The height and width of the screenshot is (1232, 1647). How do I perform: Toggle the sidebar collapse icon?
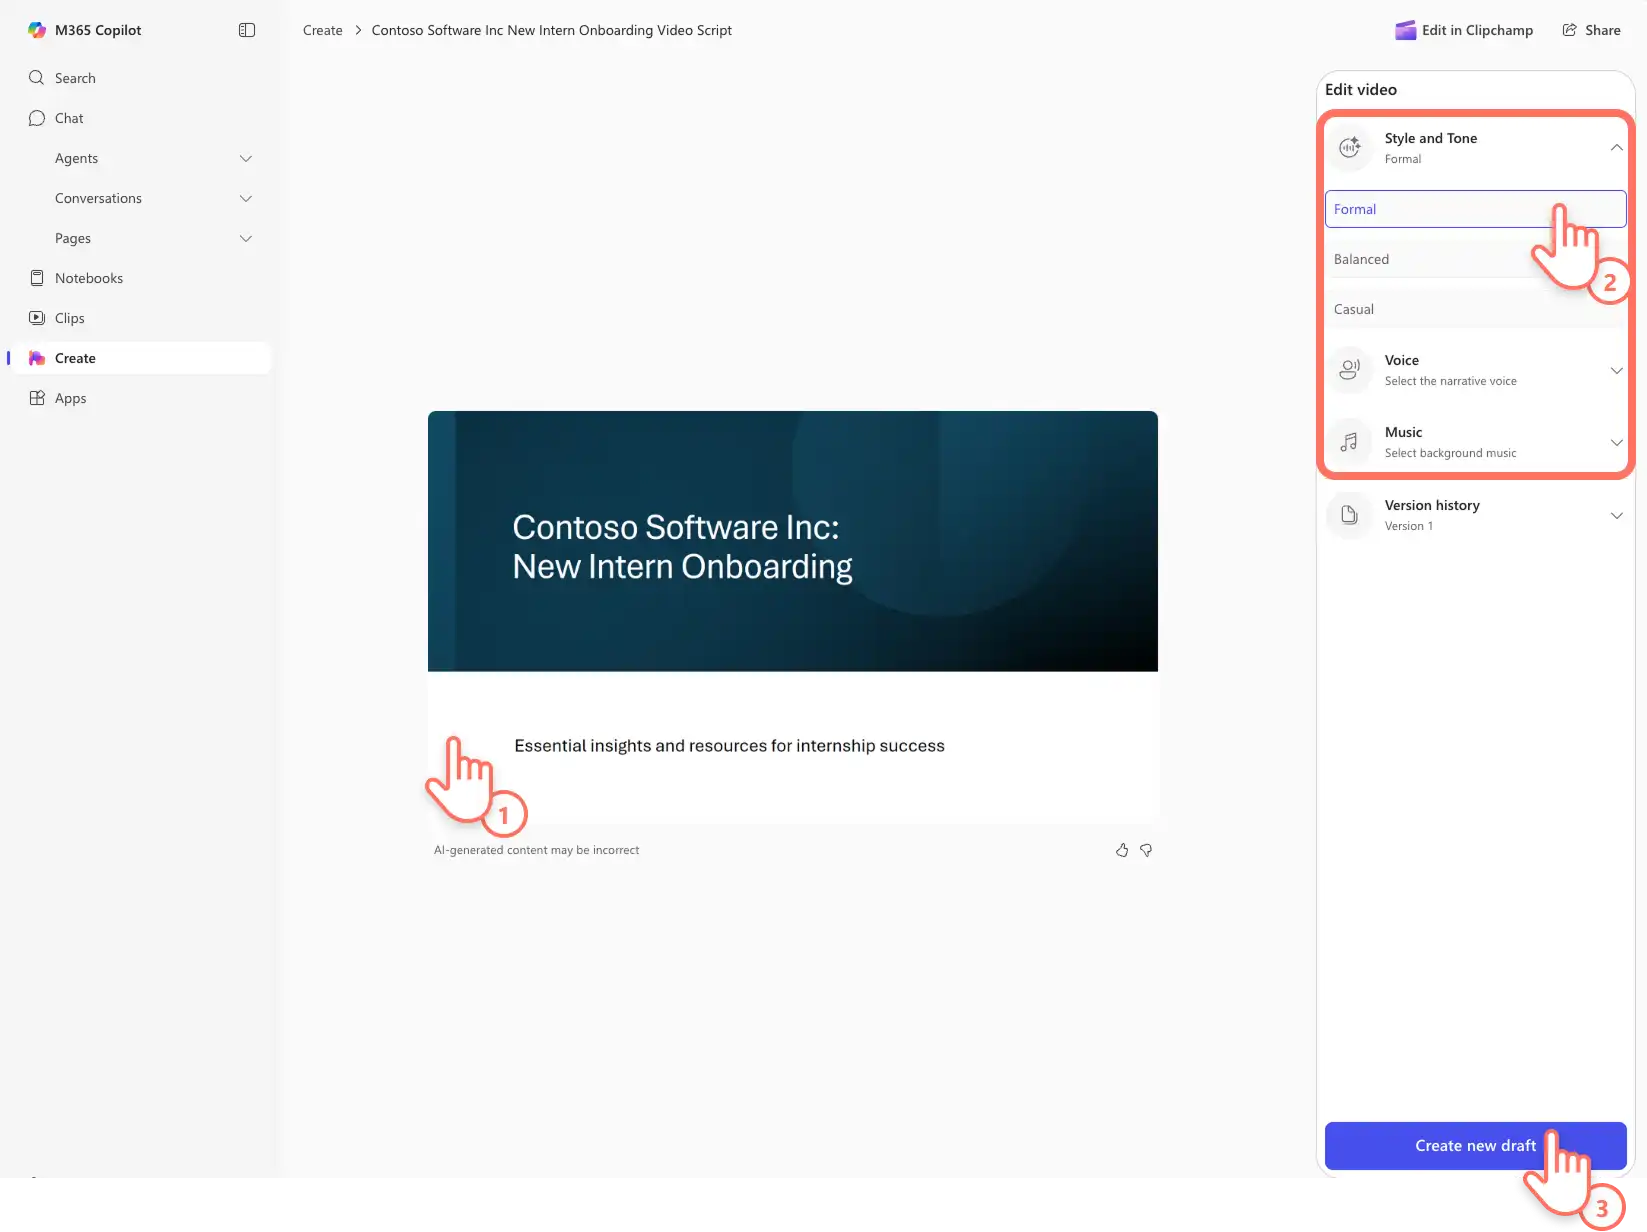point(247,30)
